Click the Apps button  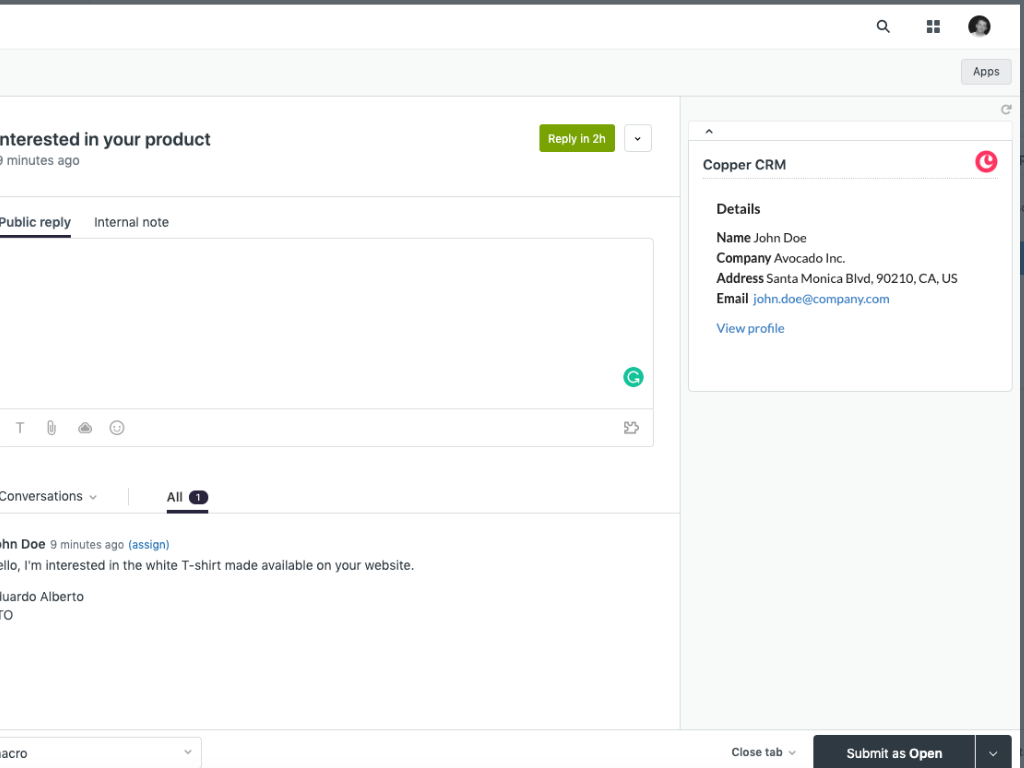[x=986, y=72]
